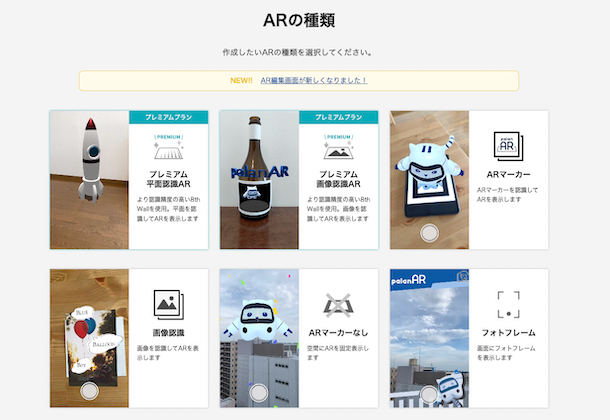Choose the 画像認識 option title
This screenshot has height=420, width=610.
[168, 333]
